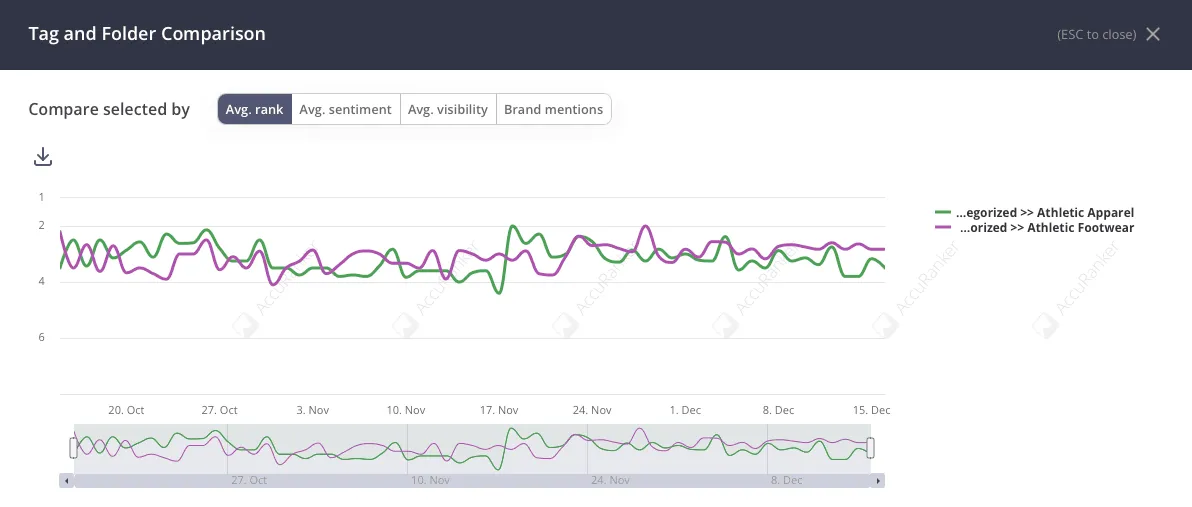Click the purple Athletic Footwear legend line marker

942,228
